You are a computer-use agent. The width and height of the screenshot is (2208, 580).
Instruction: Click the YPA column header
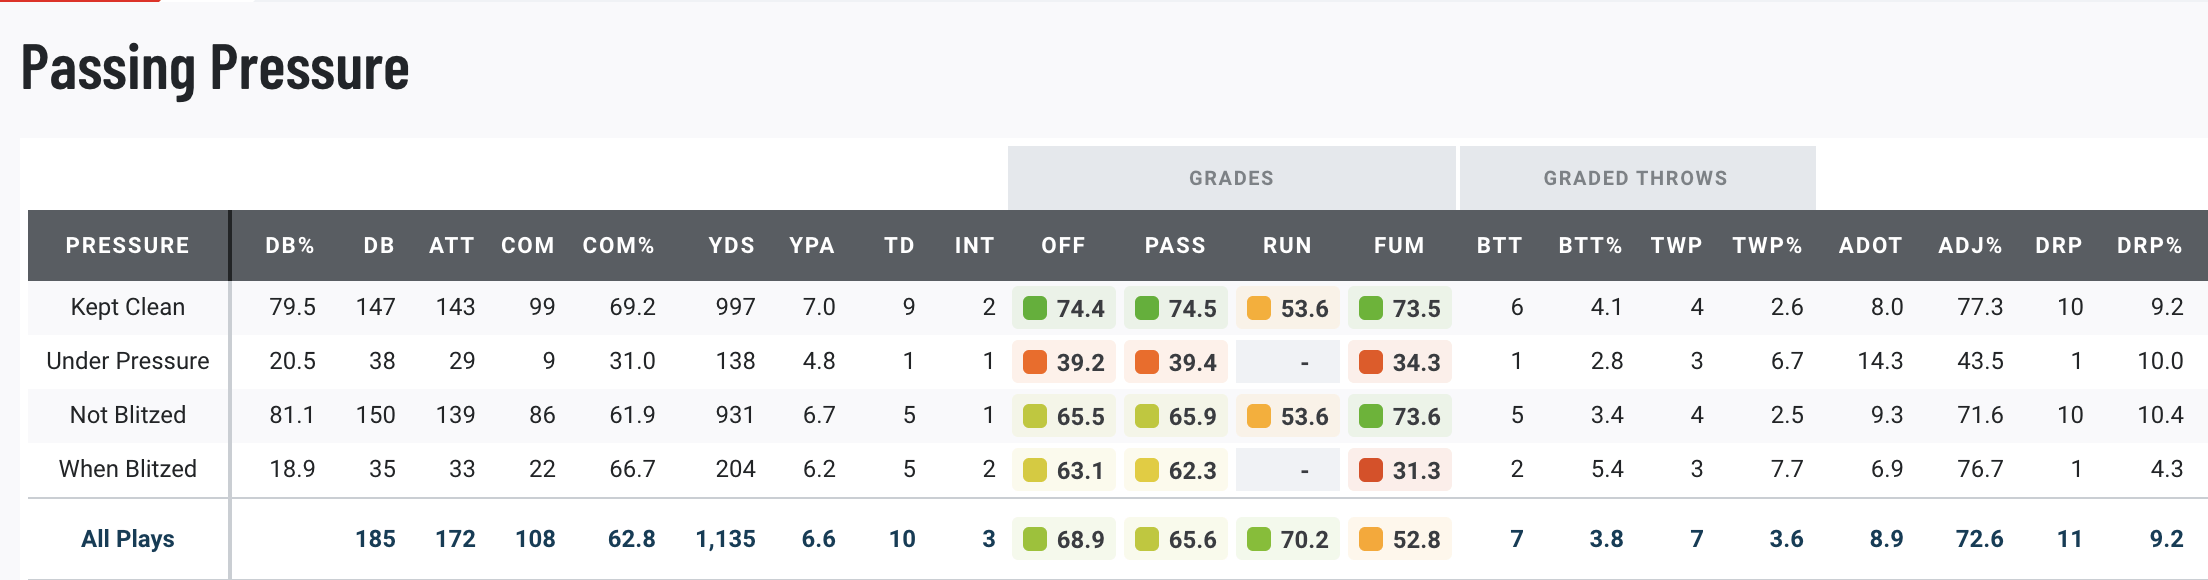point(811,246)
